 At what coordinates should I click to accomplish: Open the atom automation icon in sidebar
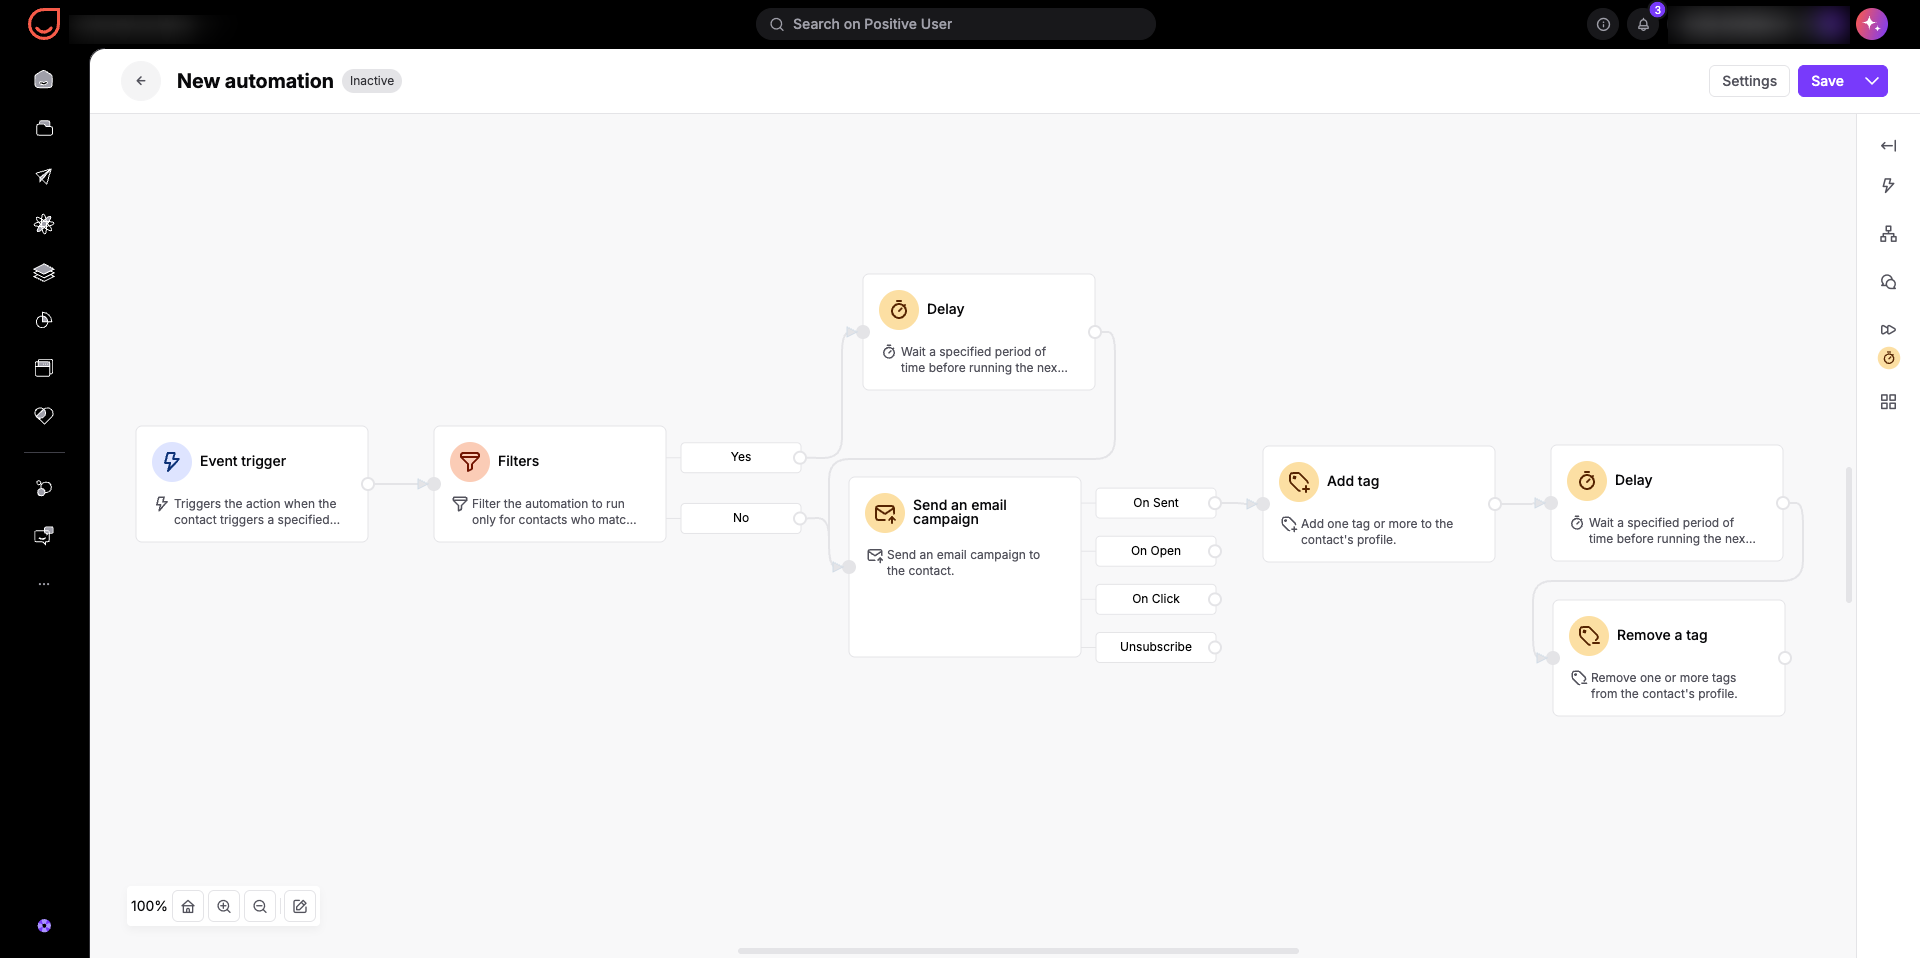tap(44, 224)
